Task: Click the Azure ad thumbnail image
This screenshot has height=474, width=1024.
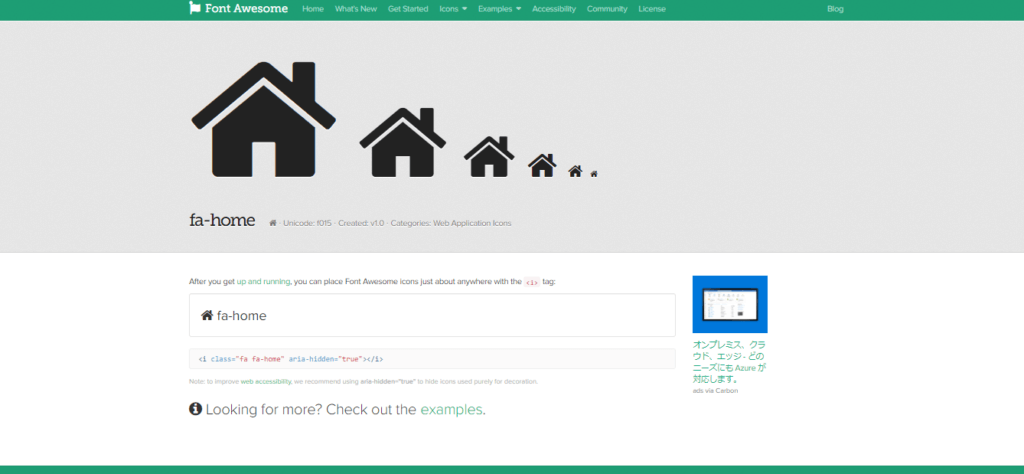Action: 729,304
